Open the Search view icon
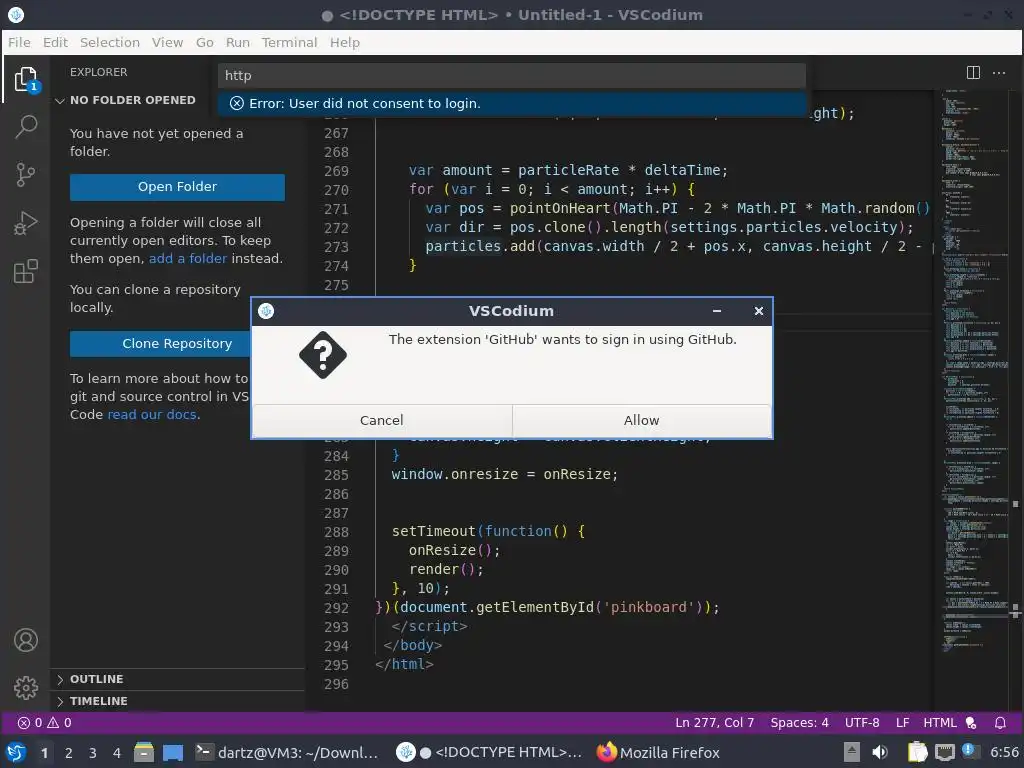The width and height of the screenshot is (1024, 768). click(25, 126)
